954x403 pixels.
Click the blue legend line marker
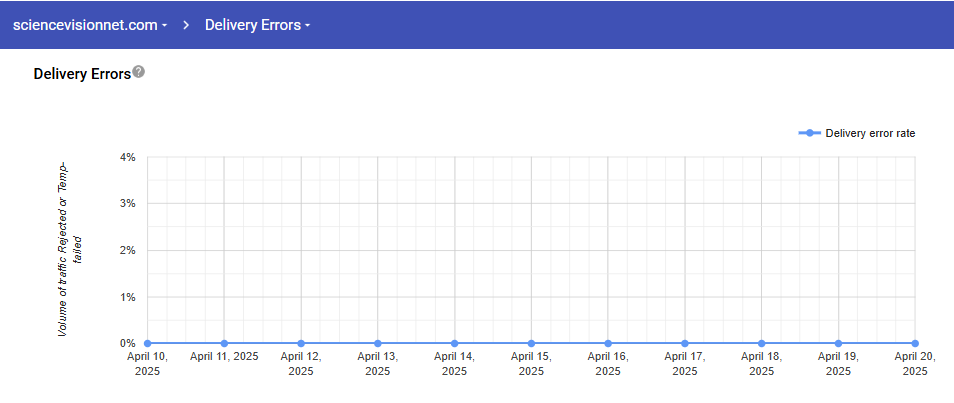[810, 133]
